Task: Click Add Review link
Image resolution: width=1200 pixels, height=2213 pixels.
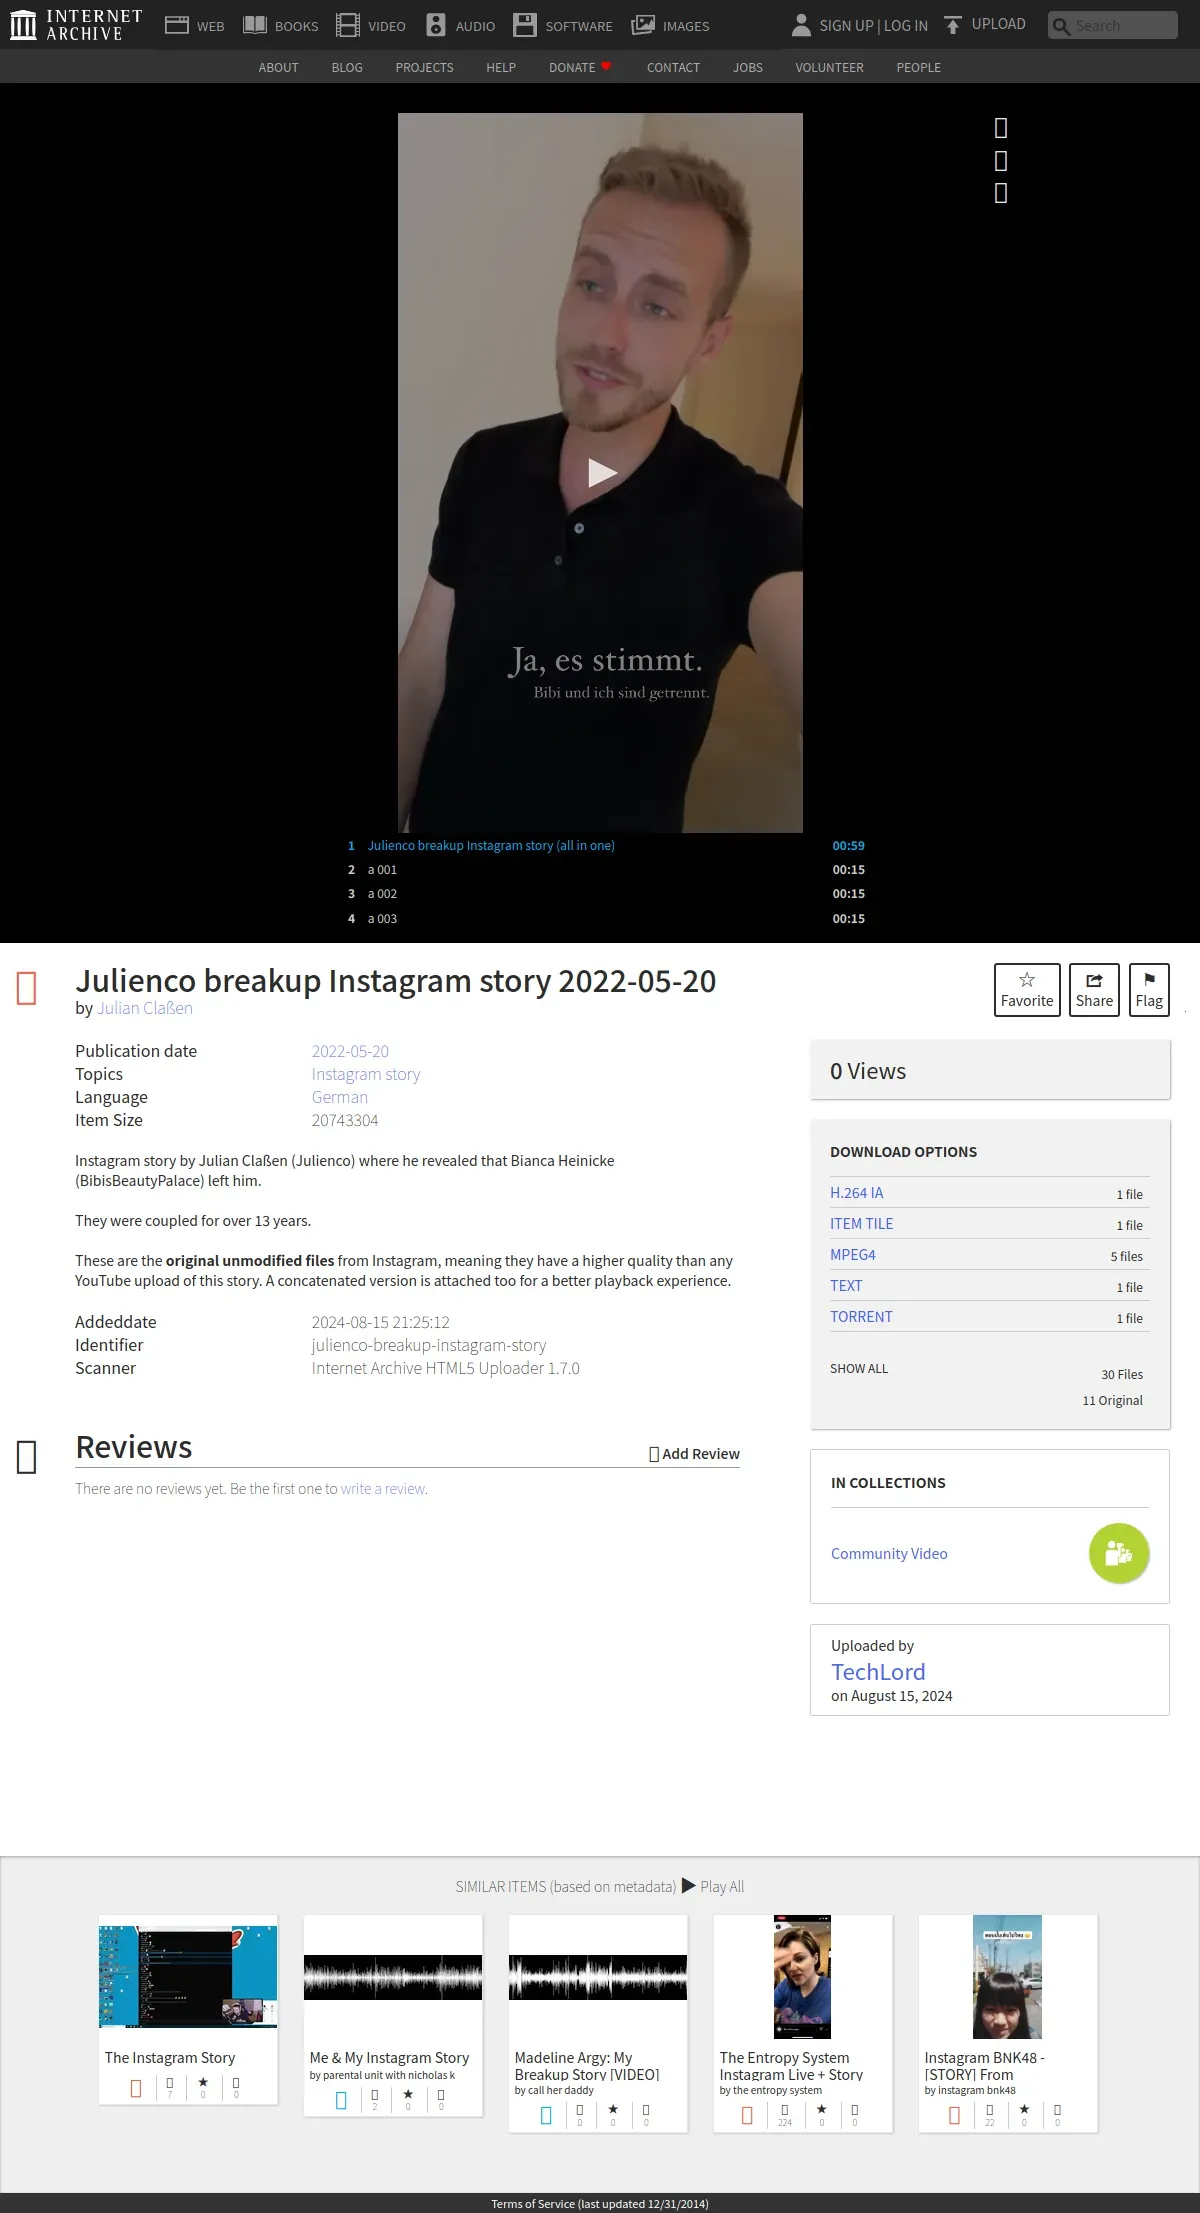Action: pos(694,1454)
